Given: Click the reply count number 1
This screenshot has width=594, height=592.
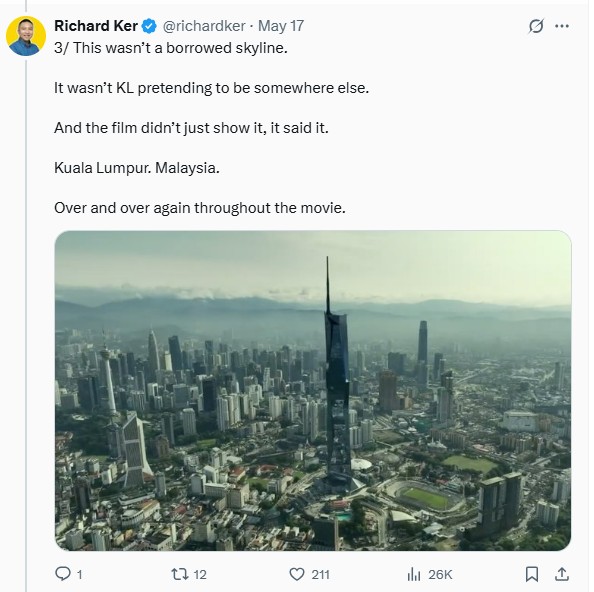Looking at the screenshot, I should pyautogui.click(x=80, y=575).
